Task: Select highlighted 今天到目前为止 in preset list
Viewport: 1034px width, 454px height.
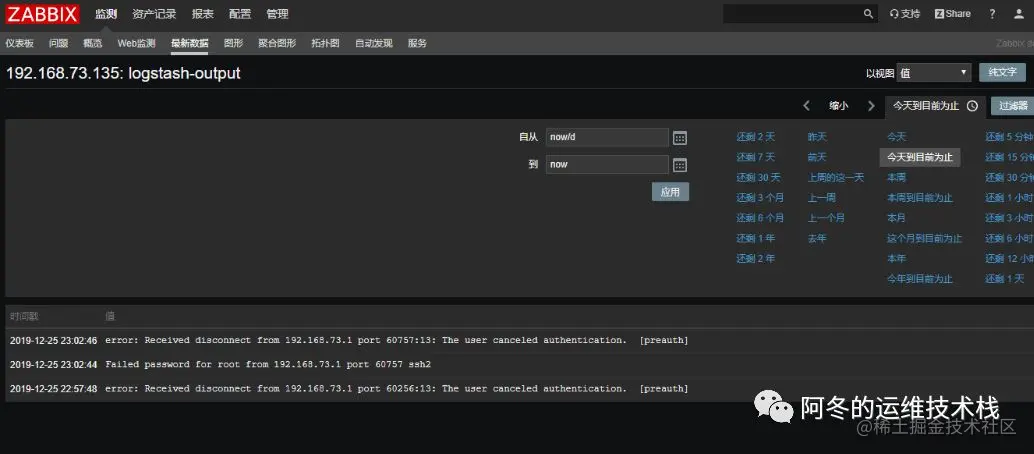Action: click(x=920, y=158)
